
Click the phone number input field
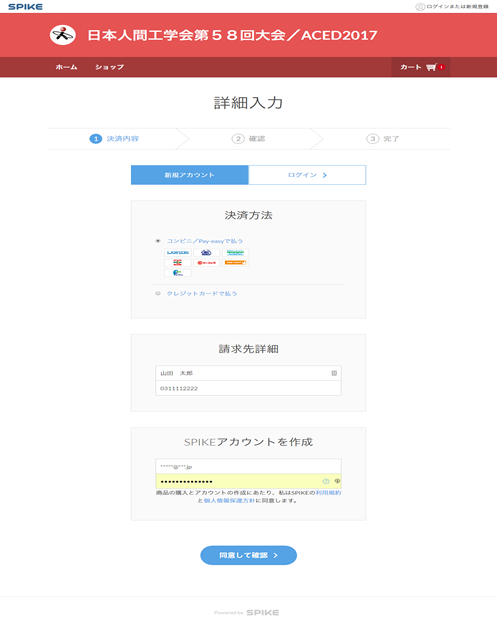[x=248, y=388]
